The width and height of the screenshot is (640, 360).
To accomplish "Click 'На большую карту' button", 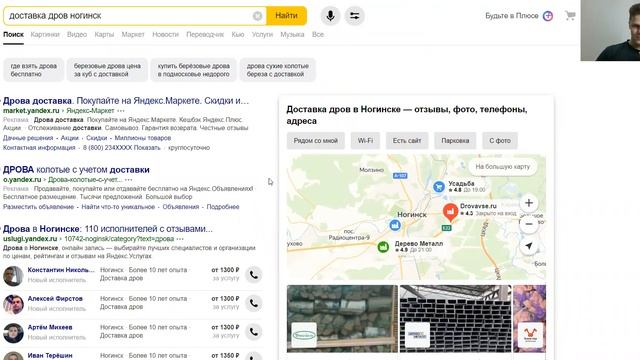I will (x=502, y=167).
